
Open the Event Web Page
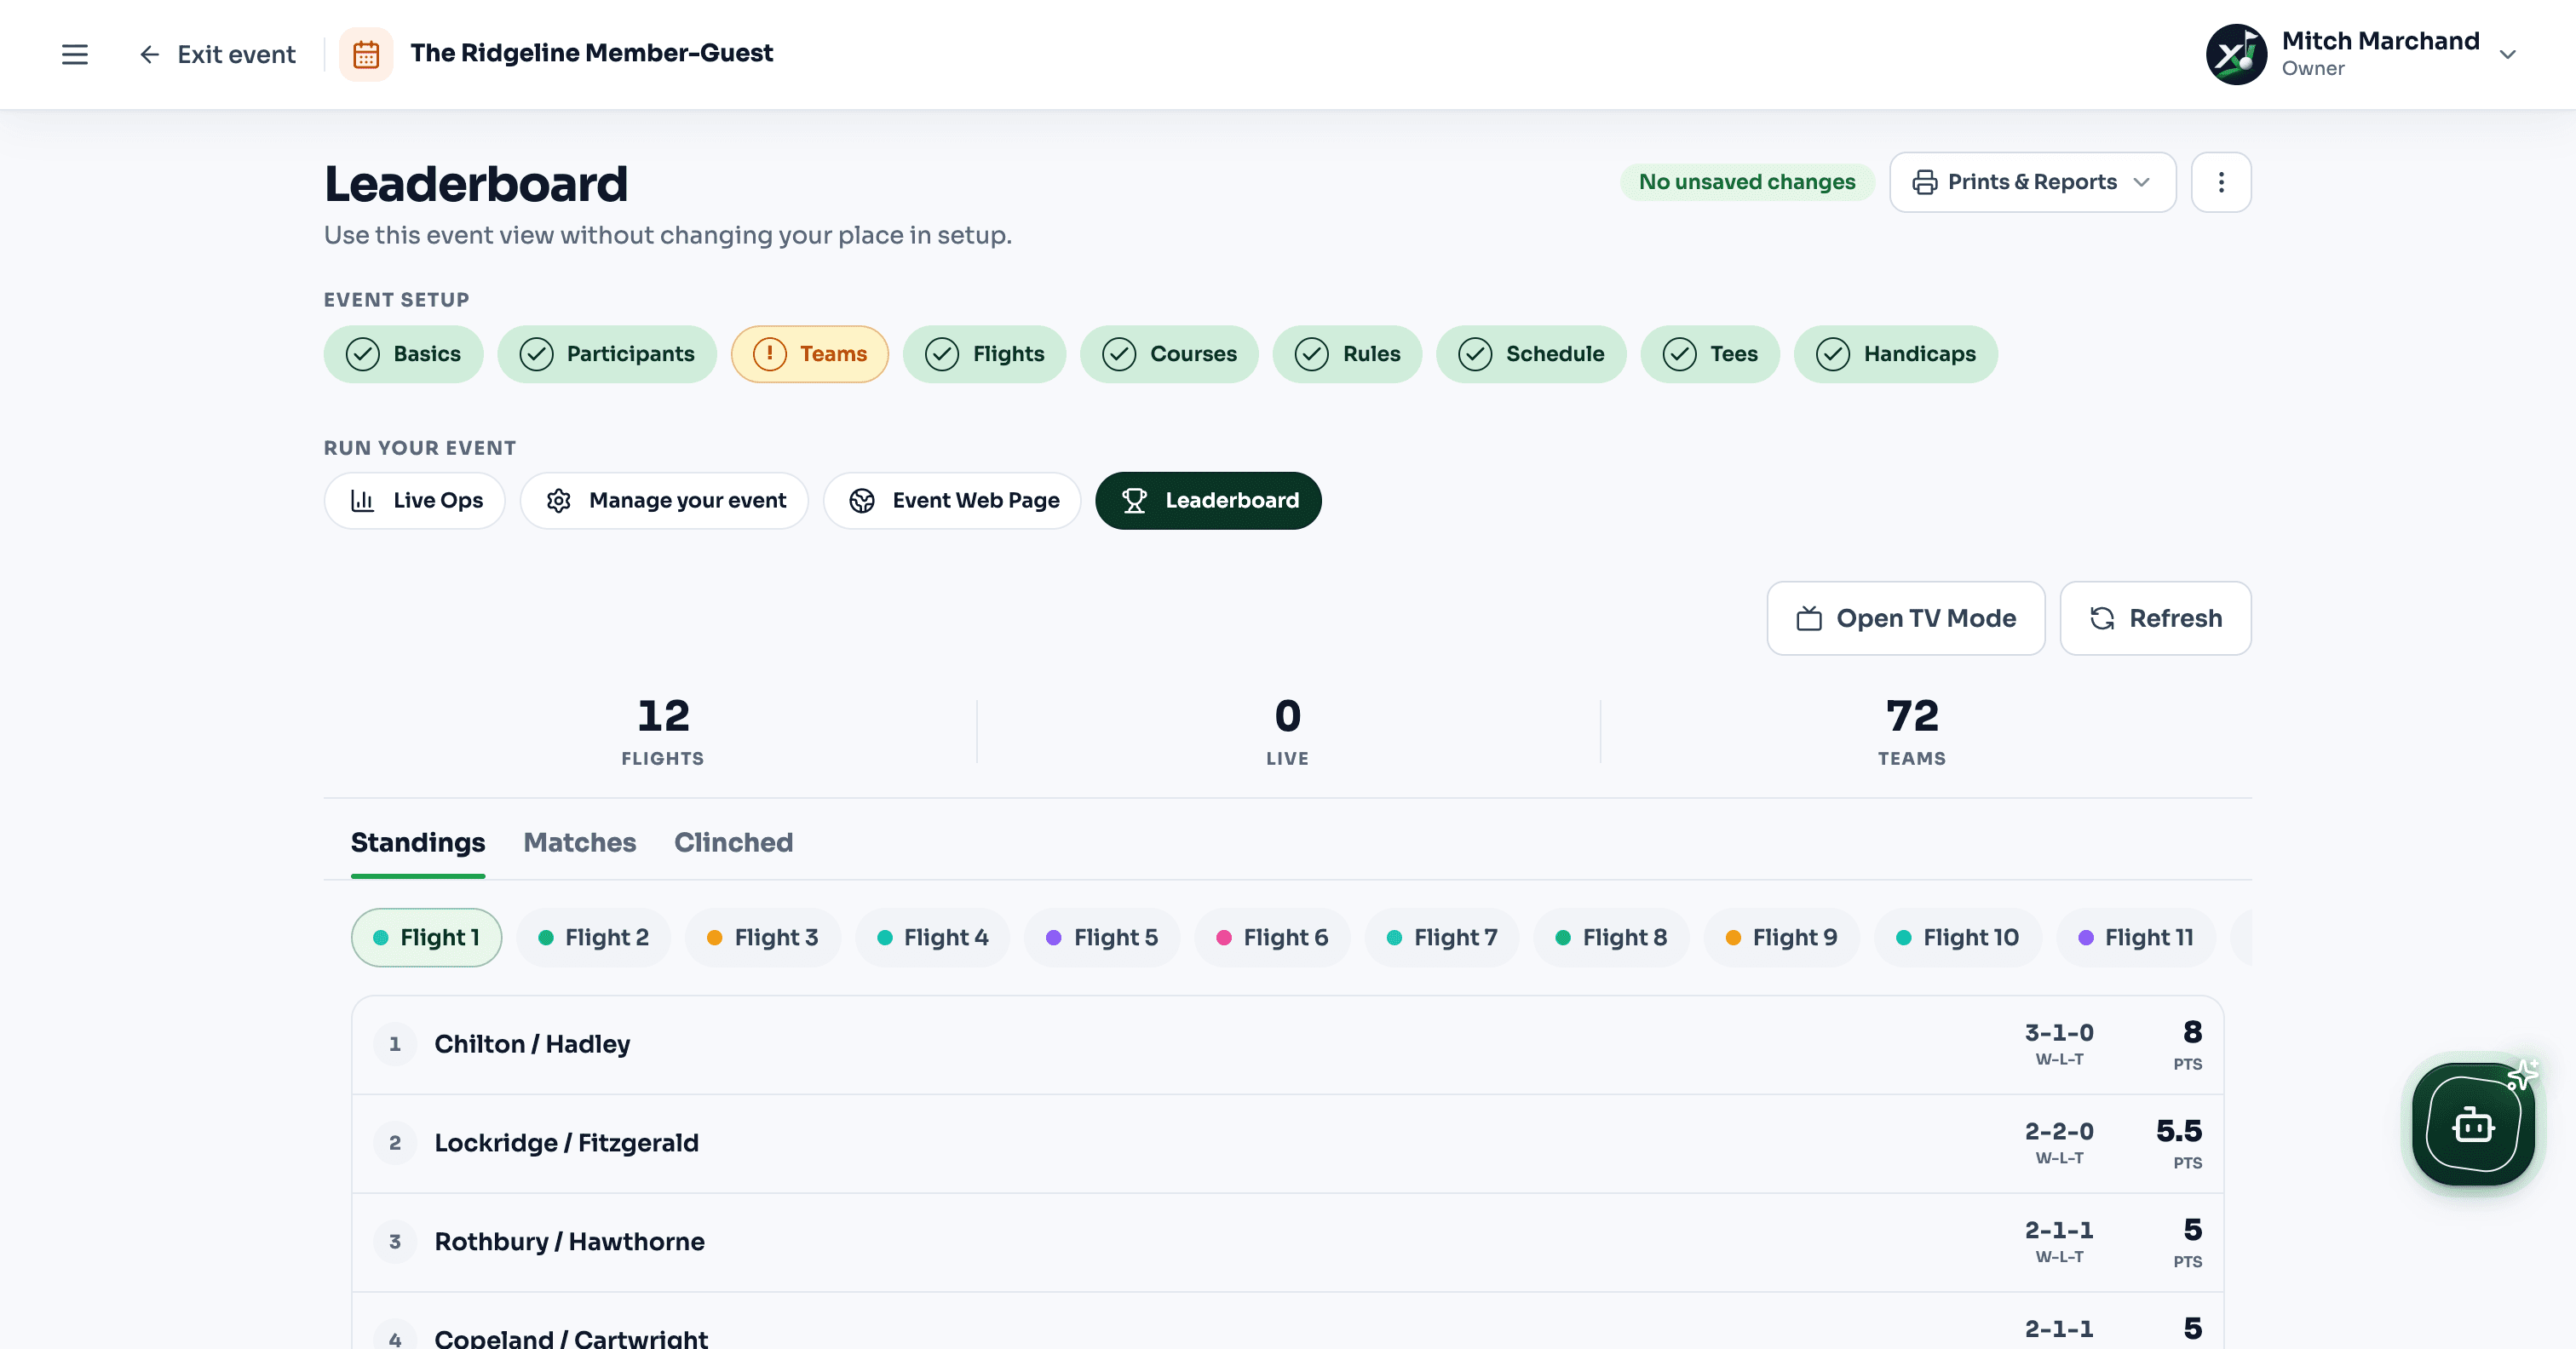[x=952, y=501]
